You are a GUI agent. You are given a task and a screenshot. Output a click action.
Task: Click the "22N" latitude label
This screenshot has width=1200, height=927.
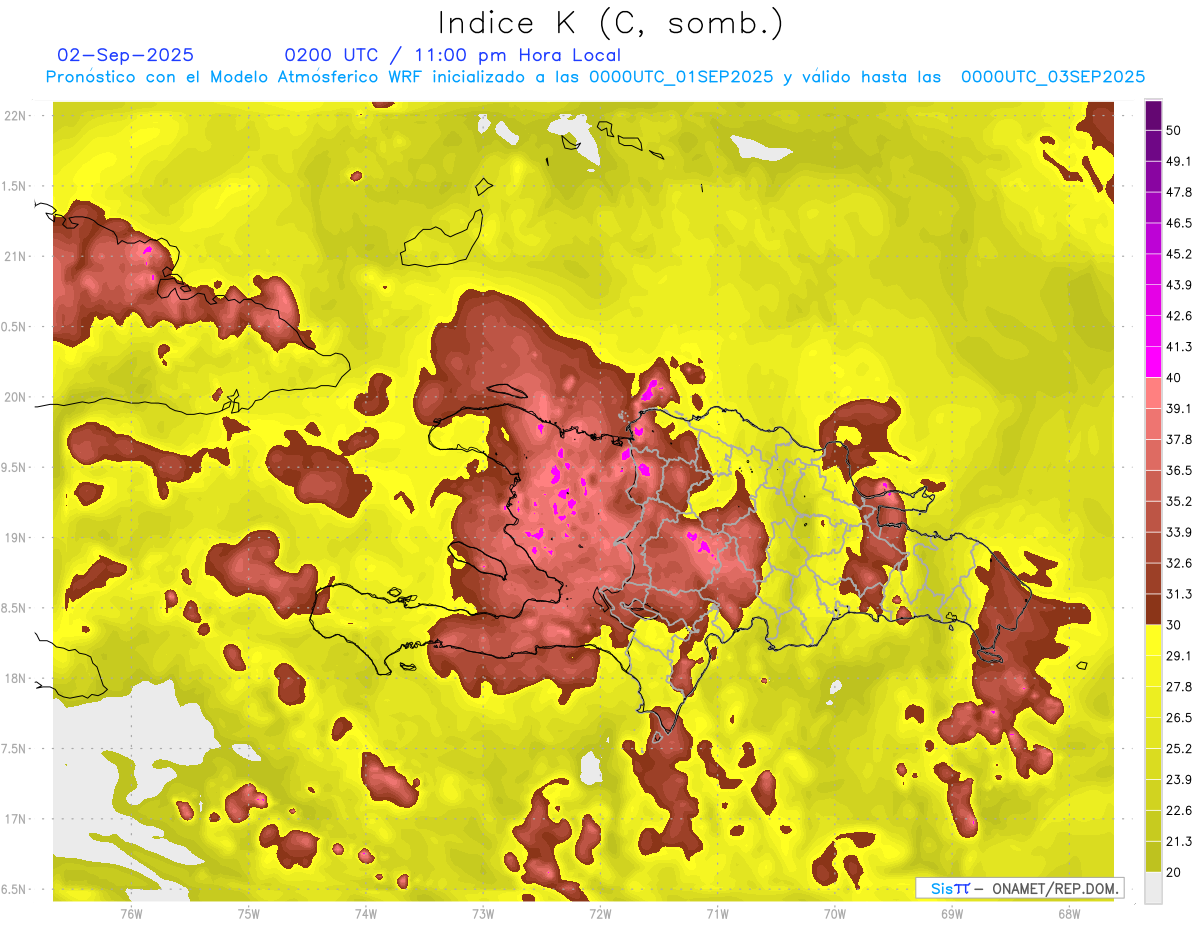pyautogui.click(x=16, y=116)
